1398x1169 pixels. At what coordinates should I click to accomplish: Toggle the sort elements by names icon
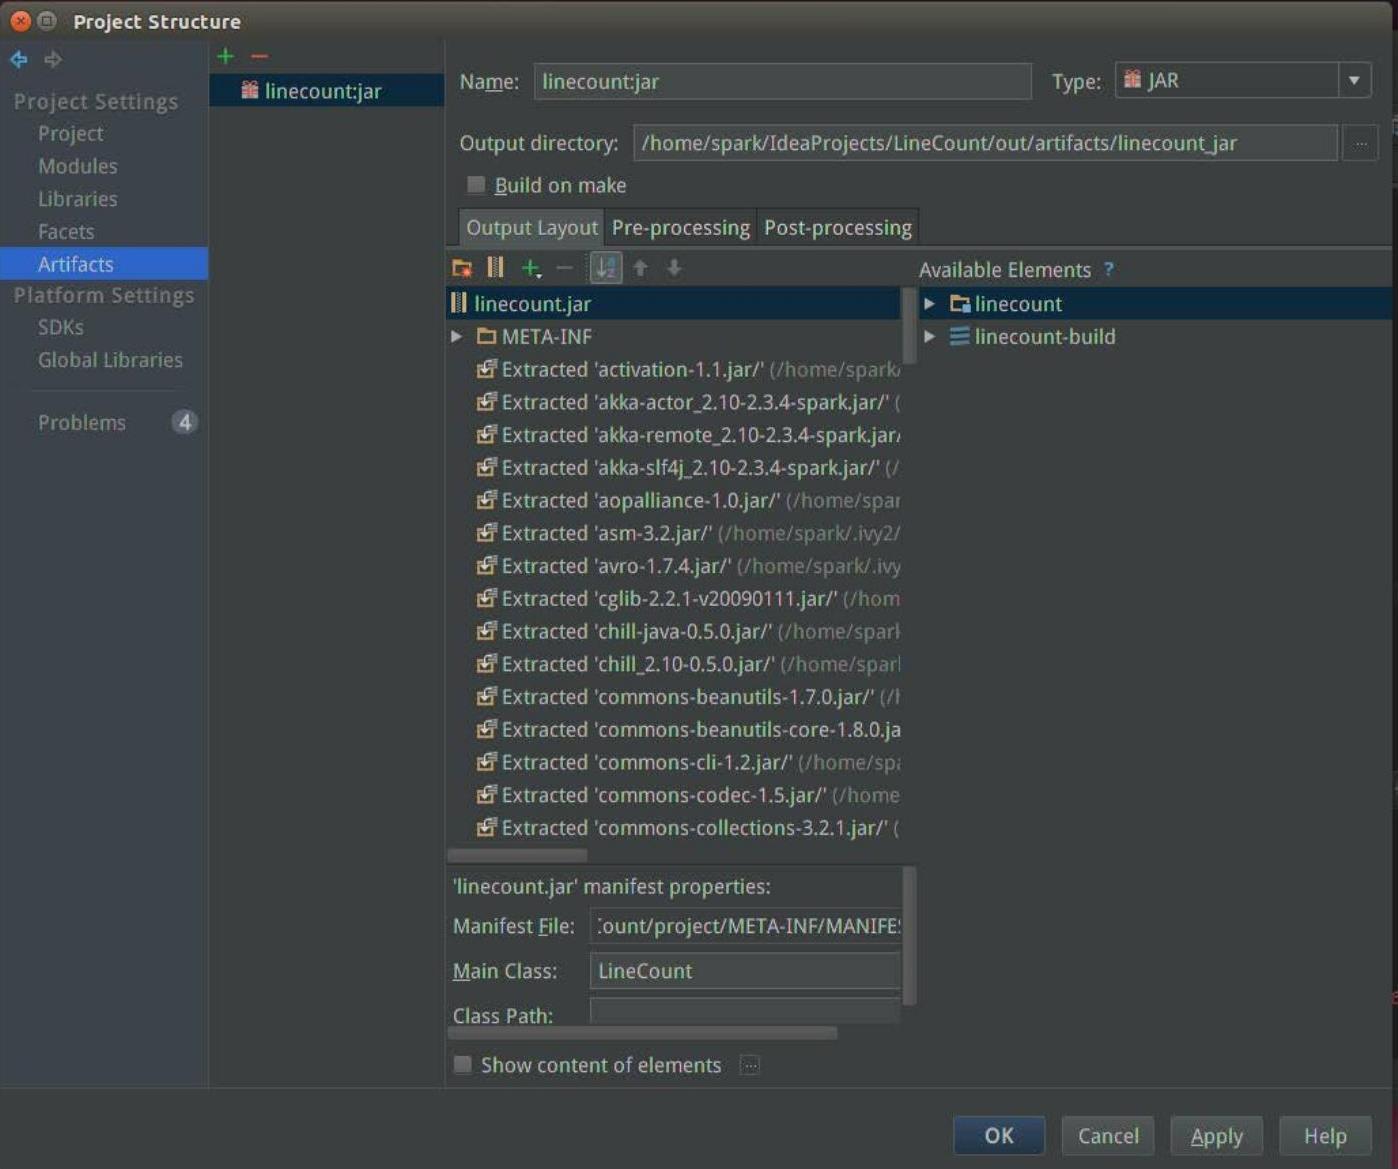(x=606, y=268)
